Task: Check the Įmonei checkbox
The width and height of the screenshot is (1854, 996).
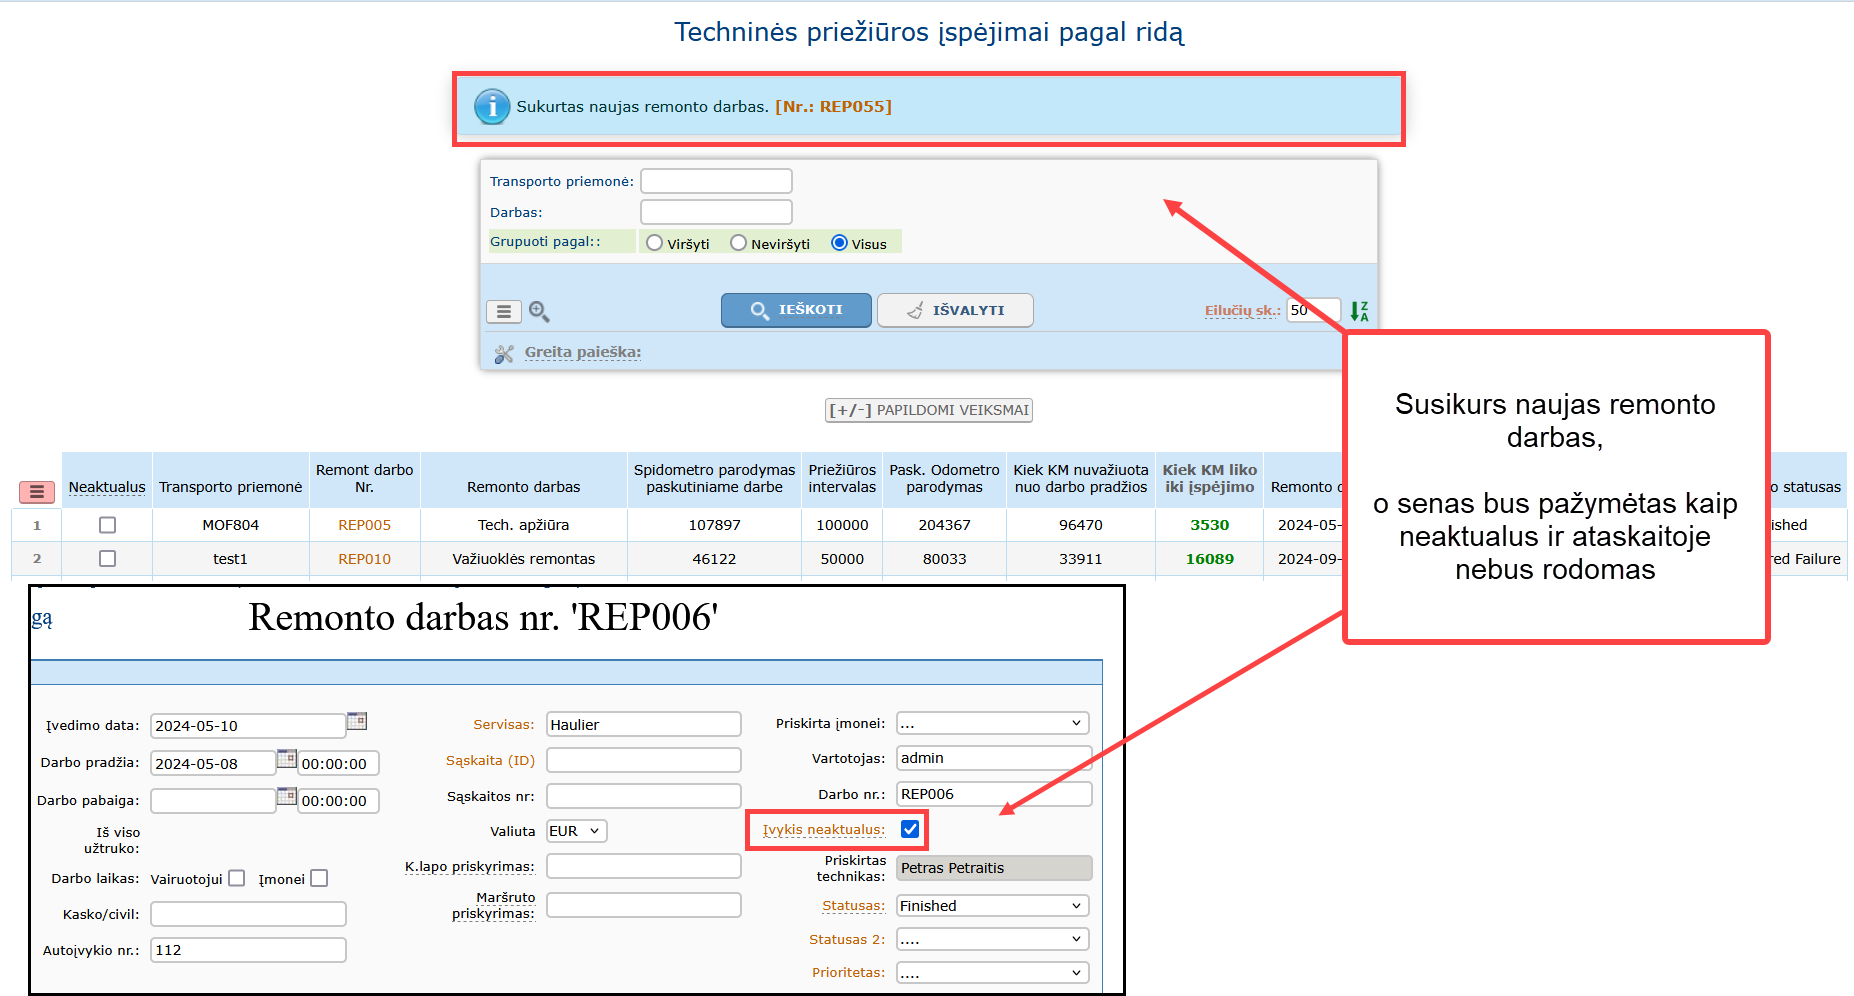Action: point(319,878)
